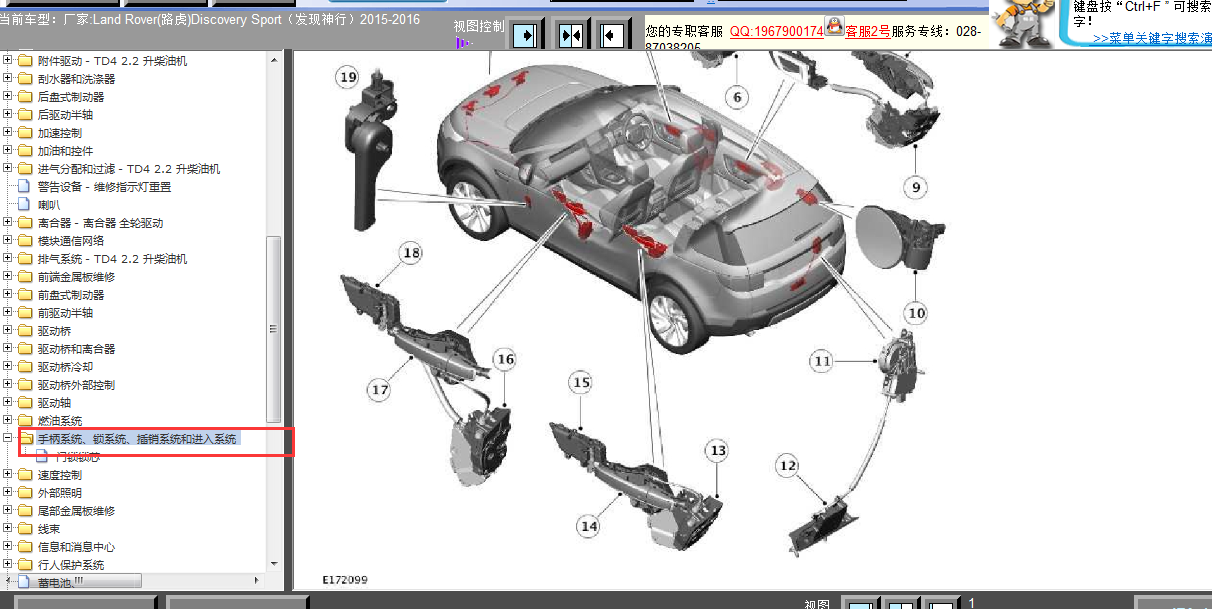
Task: Click the right-pane-only view control icon
Action: tap(614, 35)
